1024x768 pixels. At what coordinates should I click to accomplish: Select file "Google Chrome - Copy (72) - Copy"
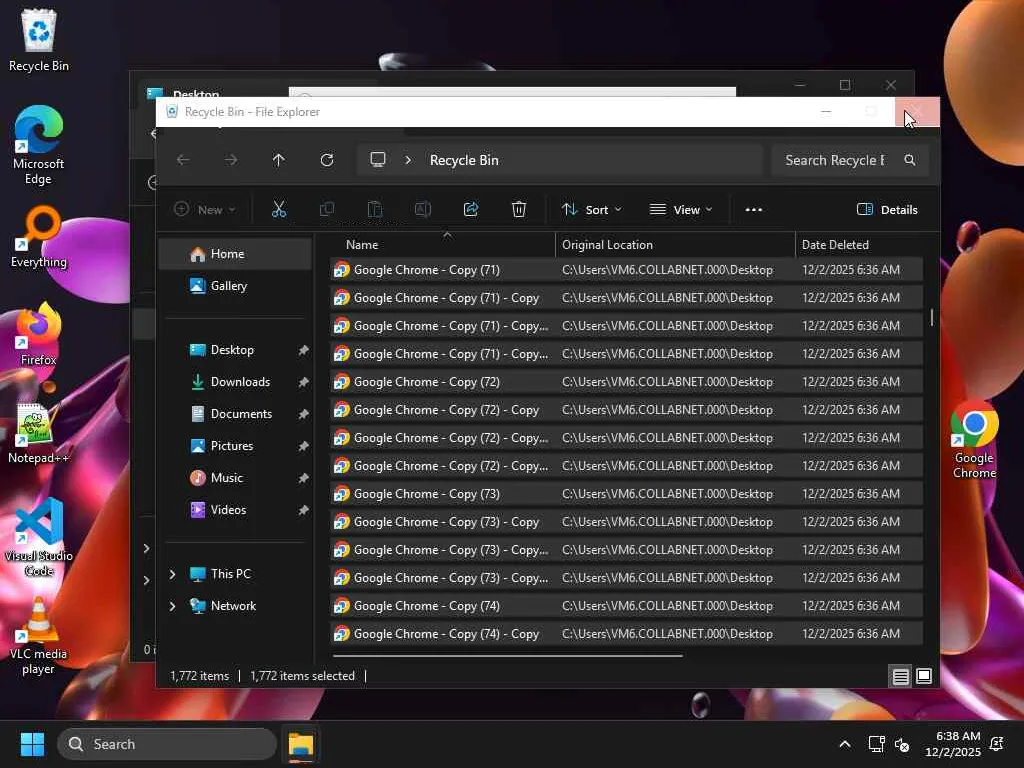(626, 409)
